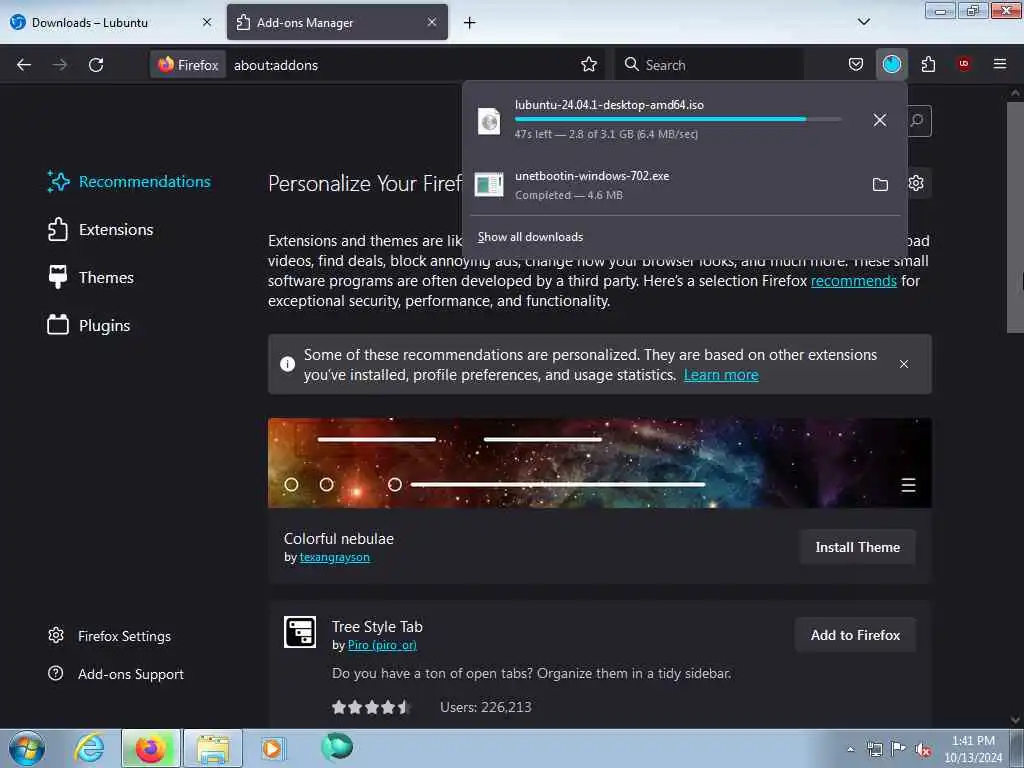The height and width of the screenshot is (768, 1024).
Task: Click the green round taskbar app icon
Action: 337,747
